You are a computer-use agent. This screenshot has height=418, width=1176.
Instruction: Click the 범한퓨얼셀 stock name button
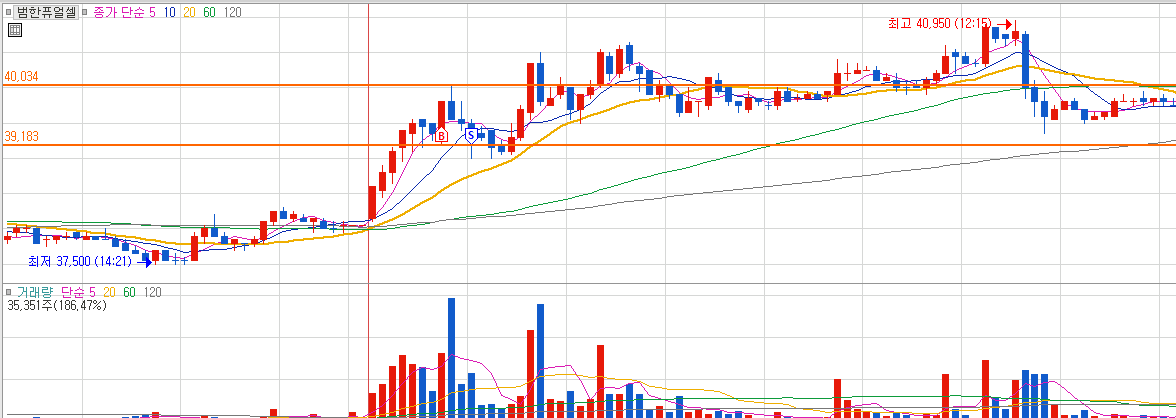(46, 13)
